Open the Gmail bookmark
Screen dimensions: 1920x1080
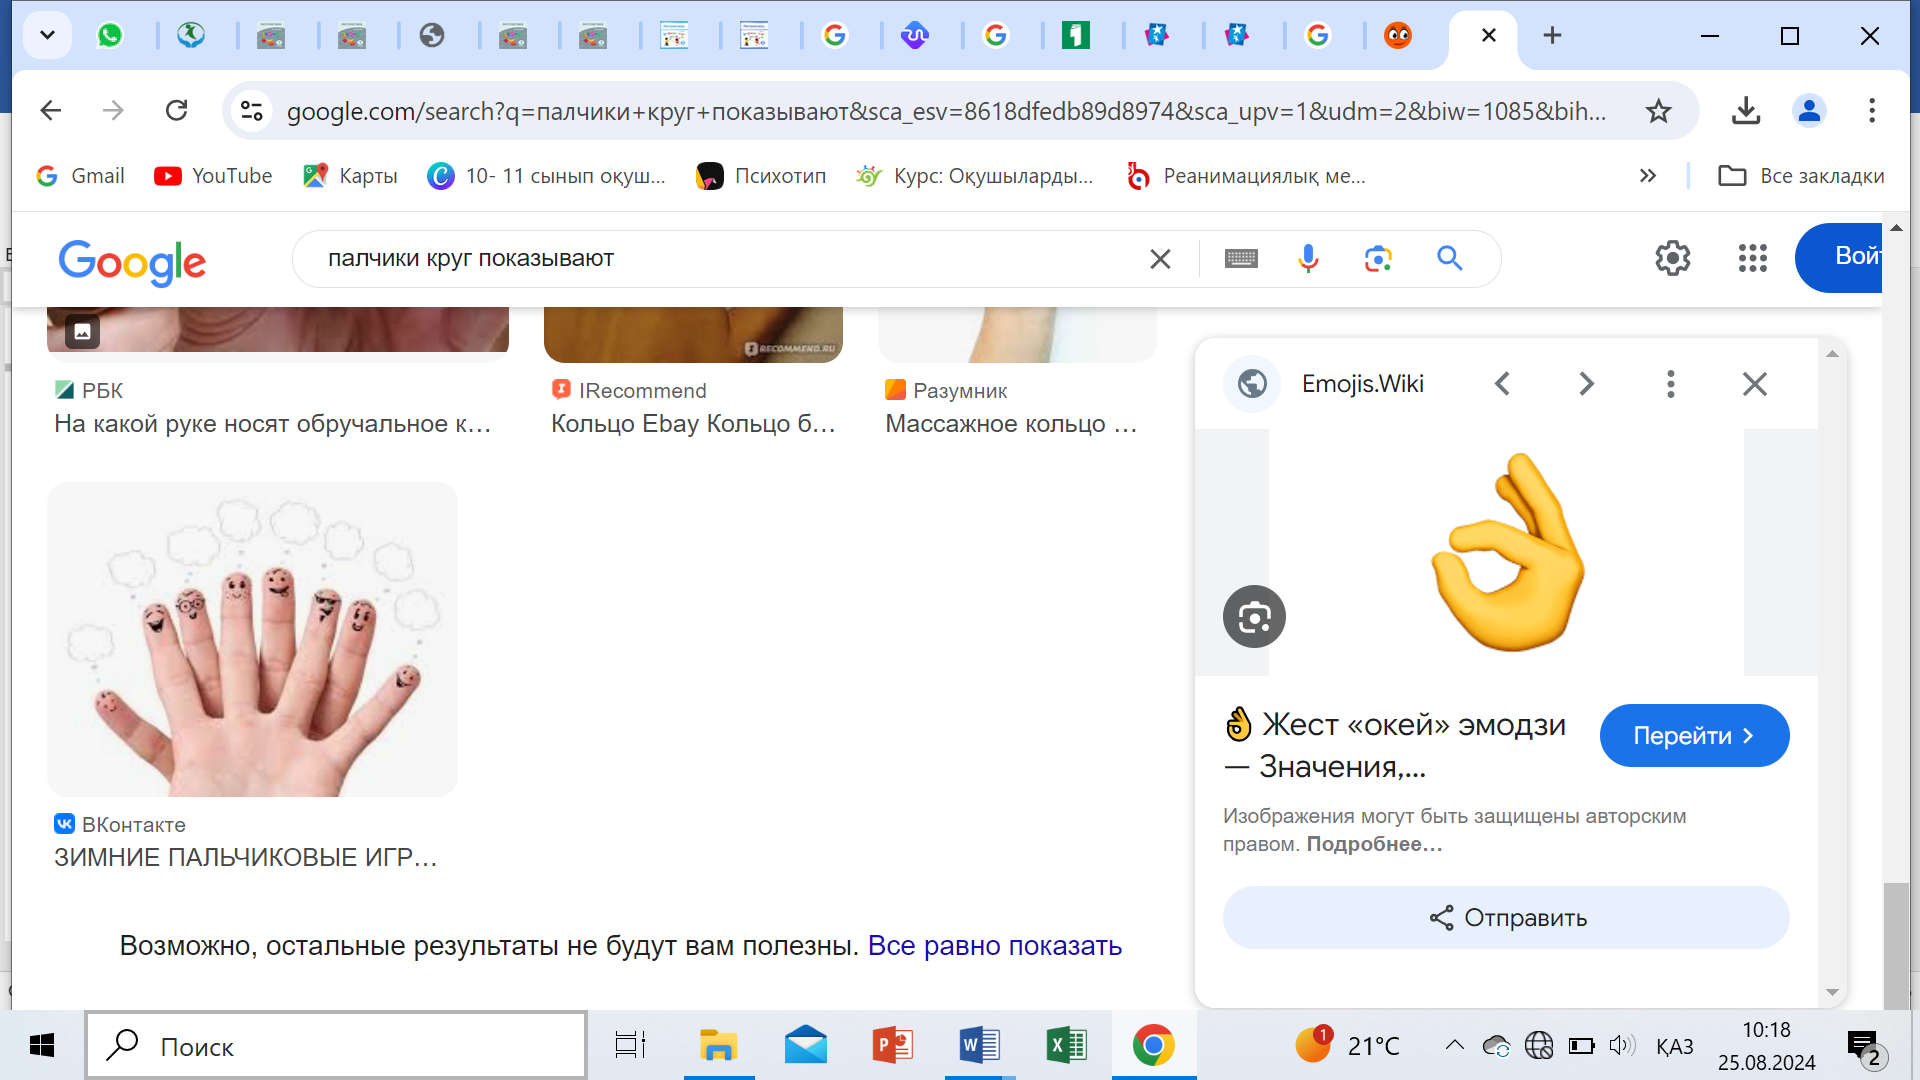tap(82, 176)
